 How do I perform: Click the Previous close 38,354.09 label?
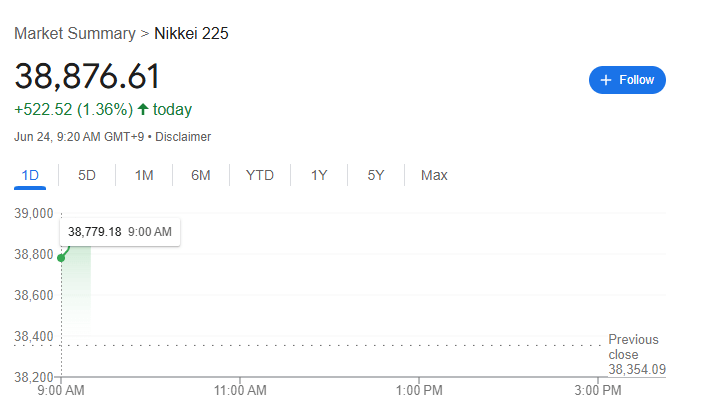(637, 354)
